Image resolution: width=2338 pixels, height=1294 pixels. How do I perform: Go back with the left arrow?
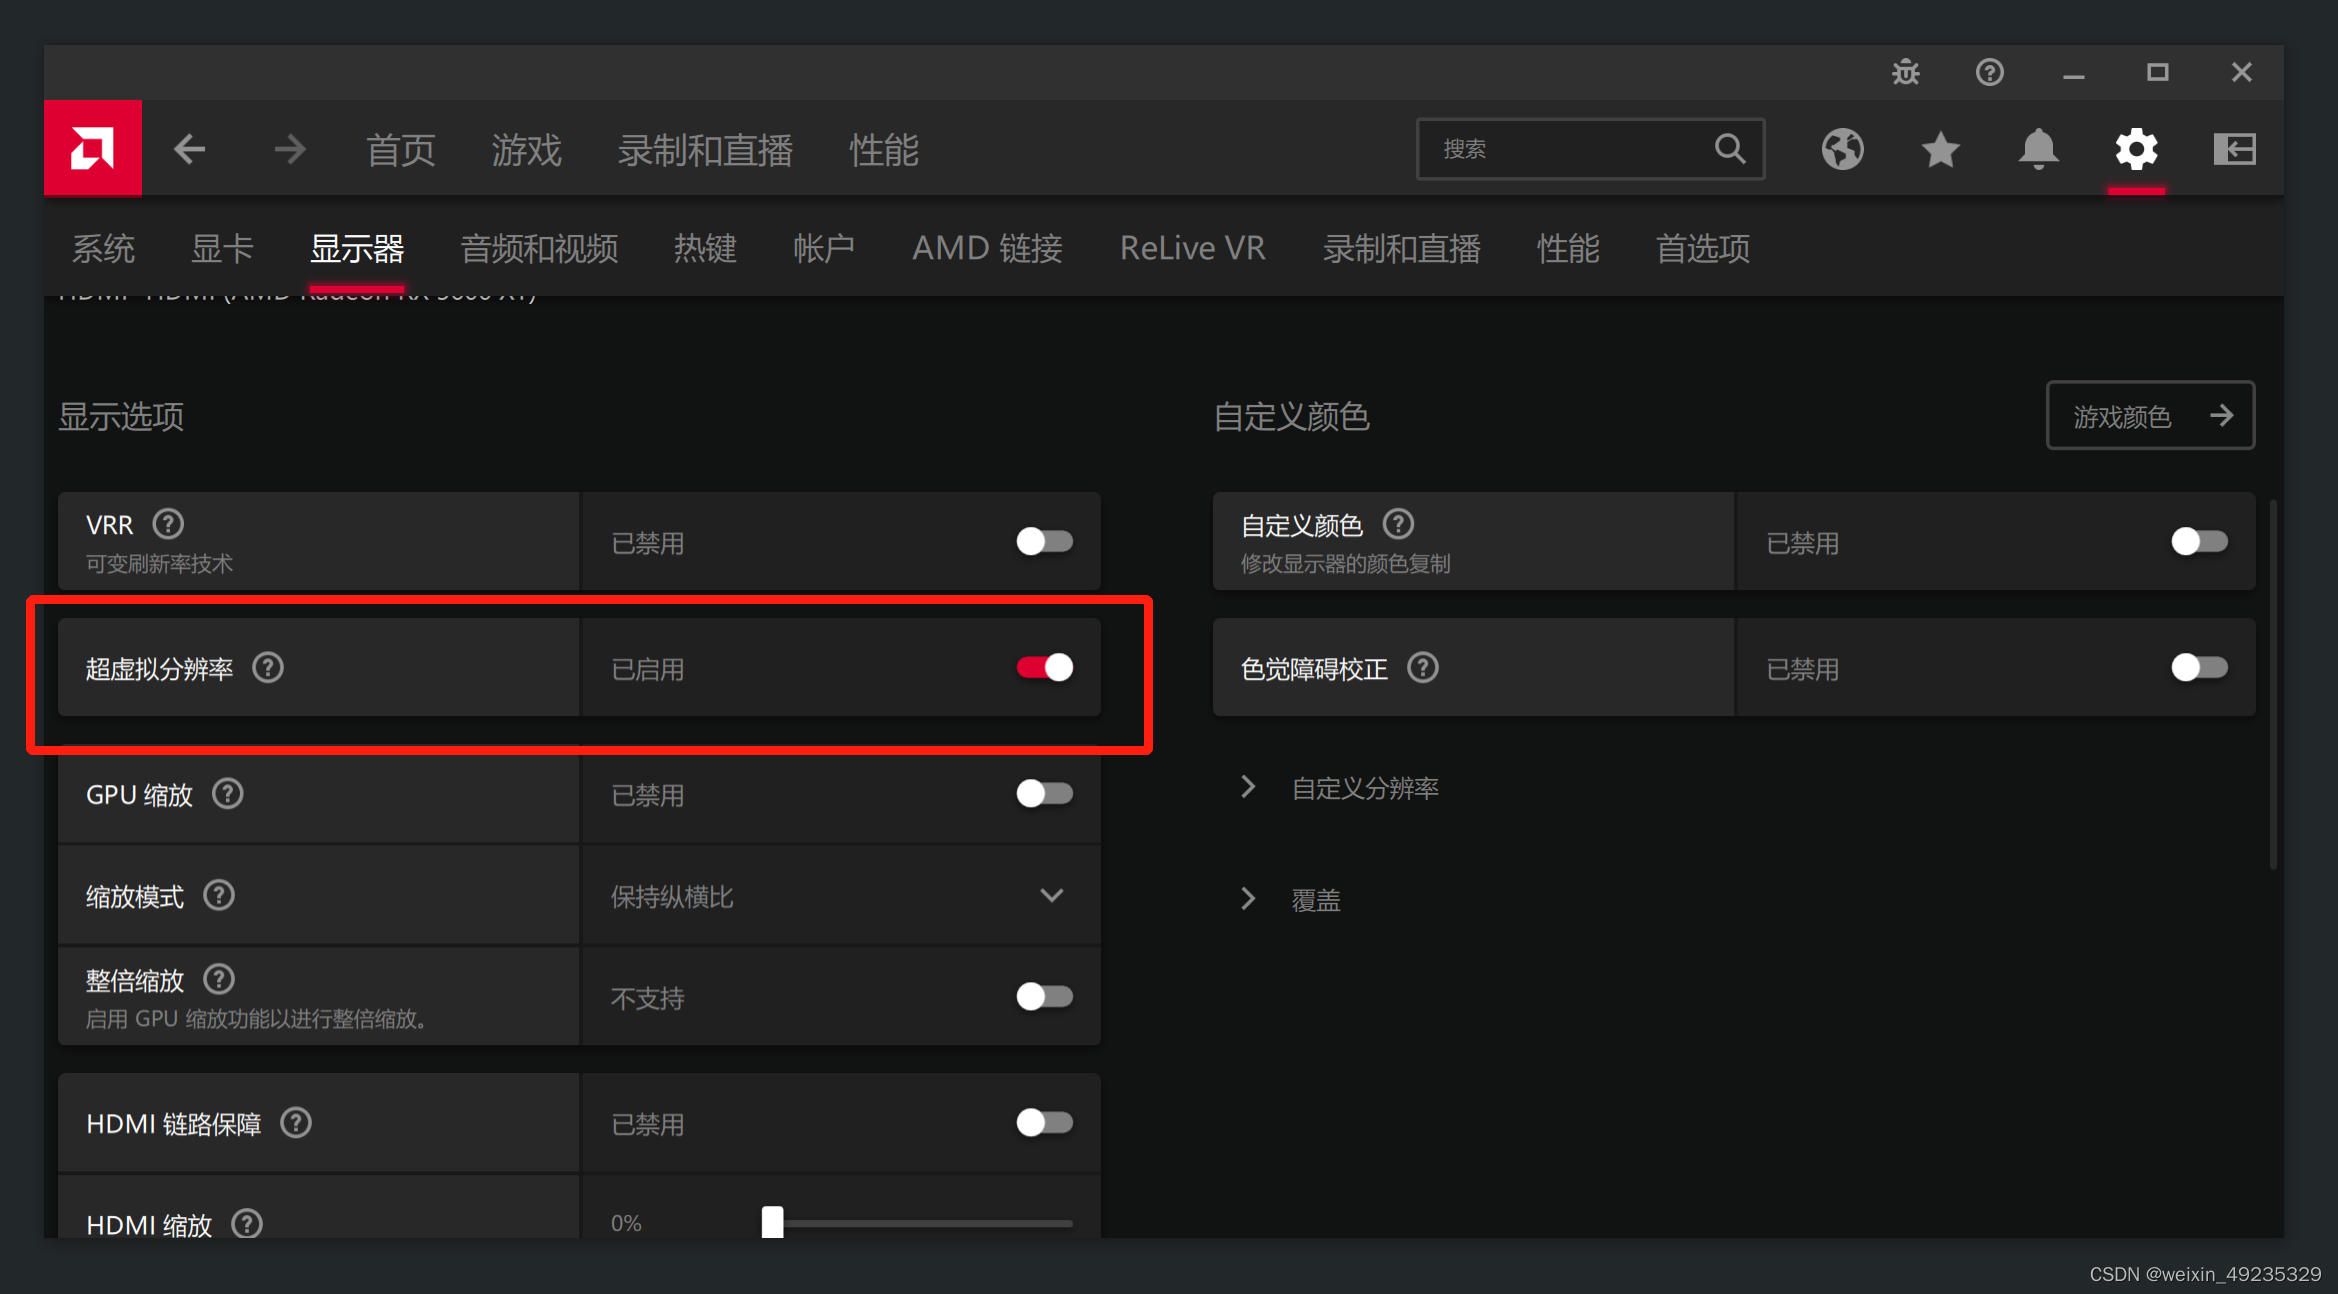(x=189, y=150)
